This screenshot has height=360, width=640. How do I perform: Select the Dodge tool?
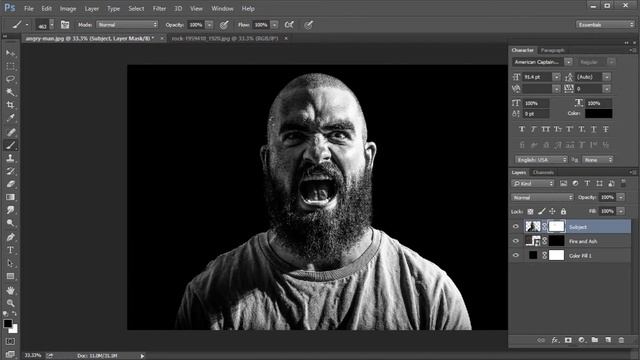(10, 223)
